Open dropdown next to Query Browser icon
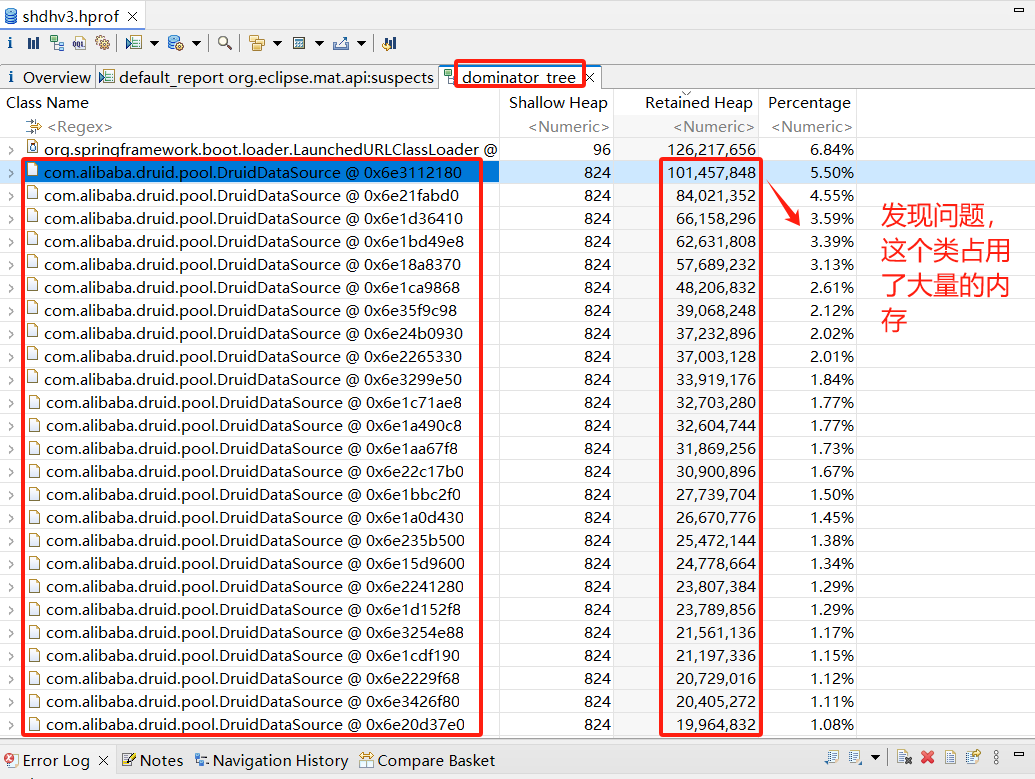Image resolution: width=1035 pixels, height=779 pixels. 196,44
